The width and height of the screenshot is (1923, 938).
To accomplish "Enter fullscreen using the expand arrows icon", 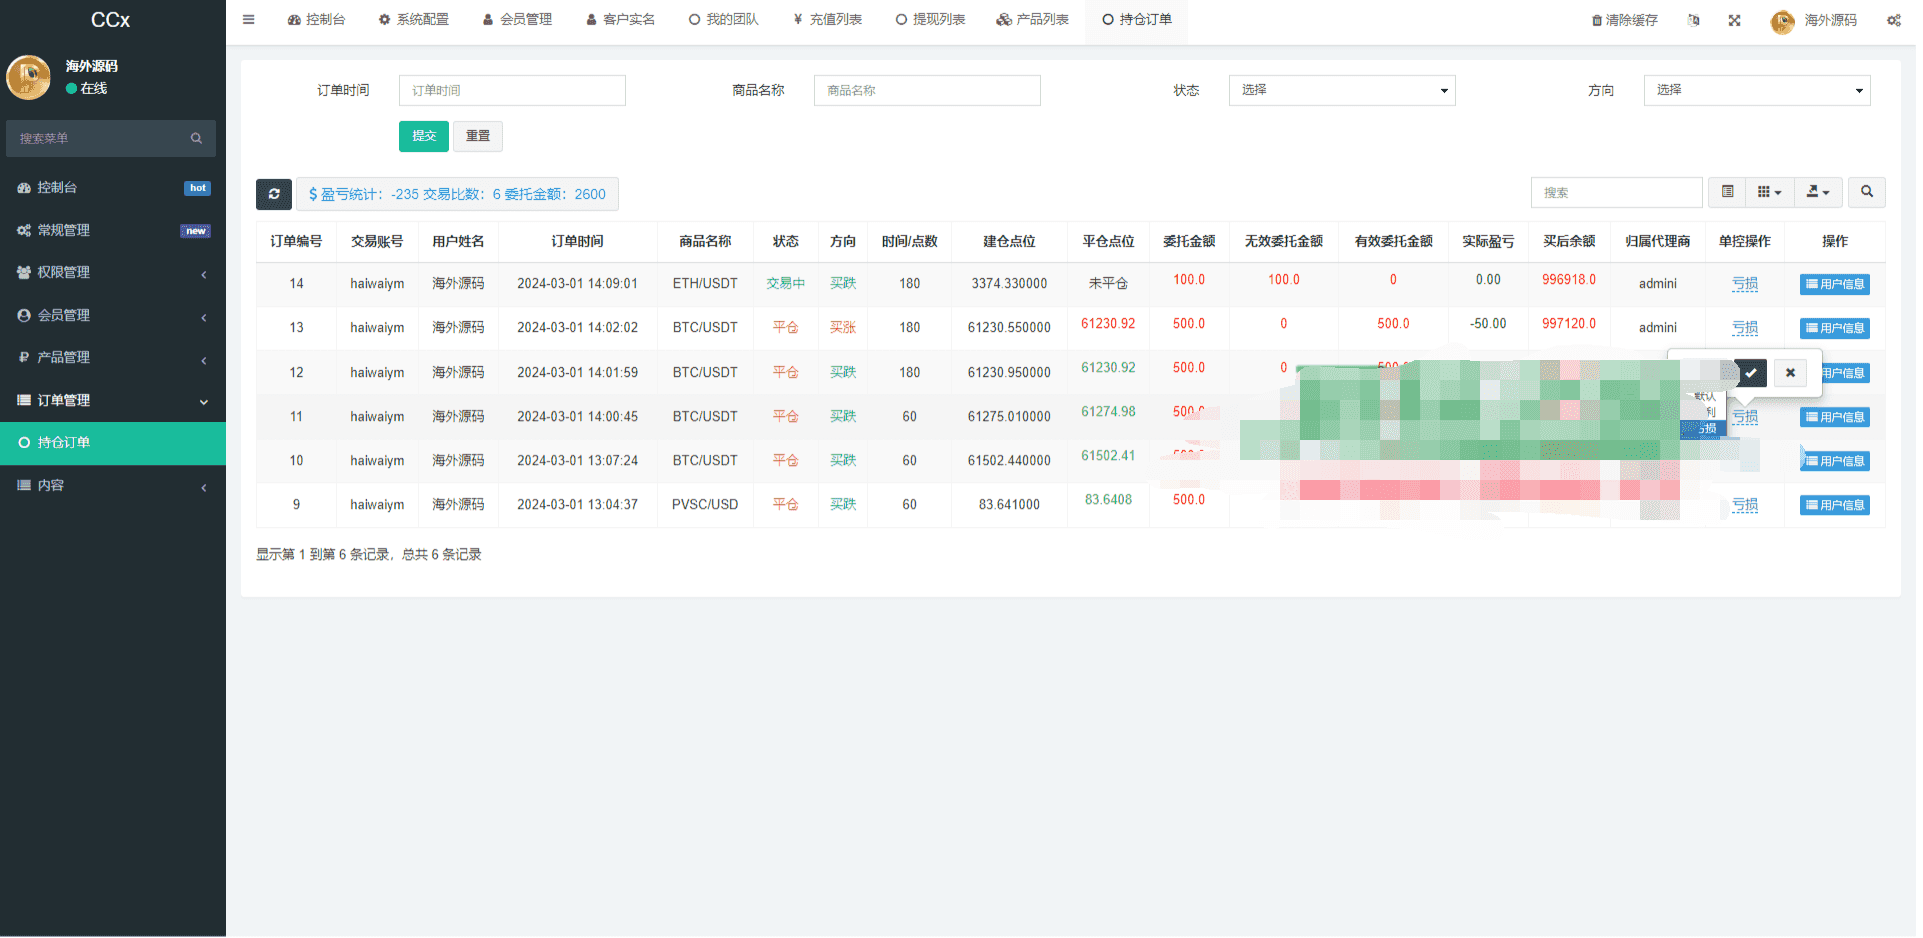I will point(1734,20).
